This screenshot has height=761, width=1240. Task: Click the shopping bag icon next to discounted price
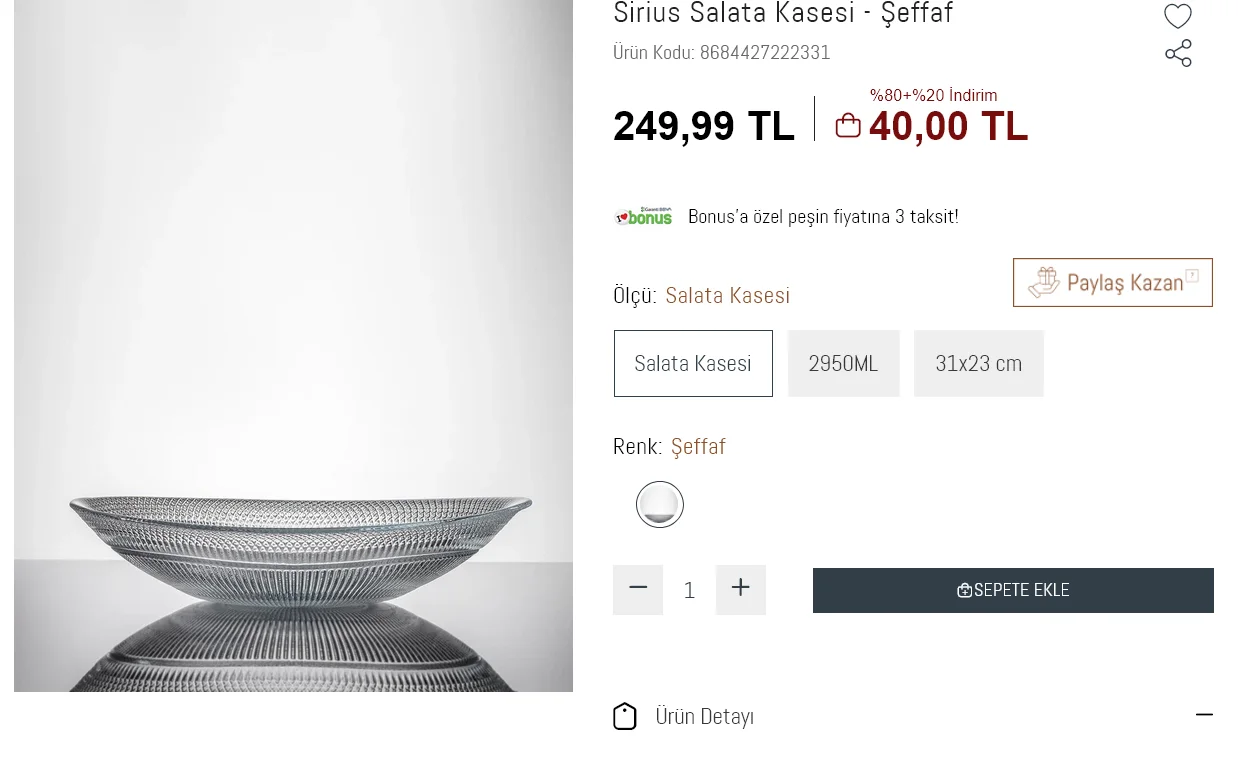847,124
